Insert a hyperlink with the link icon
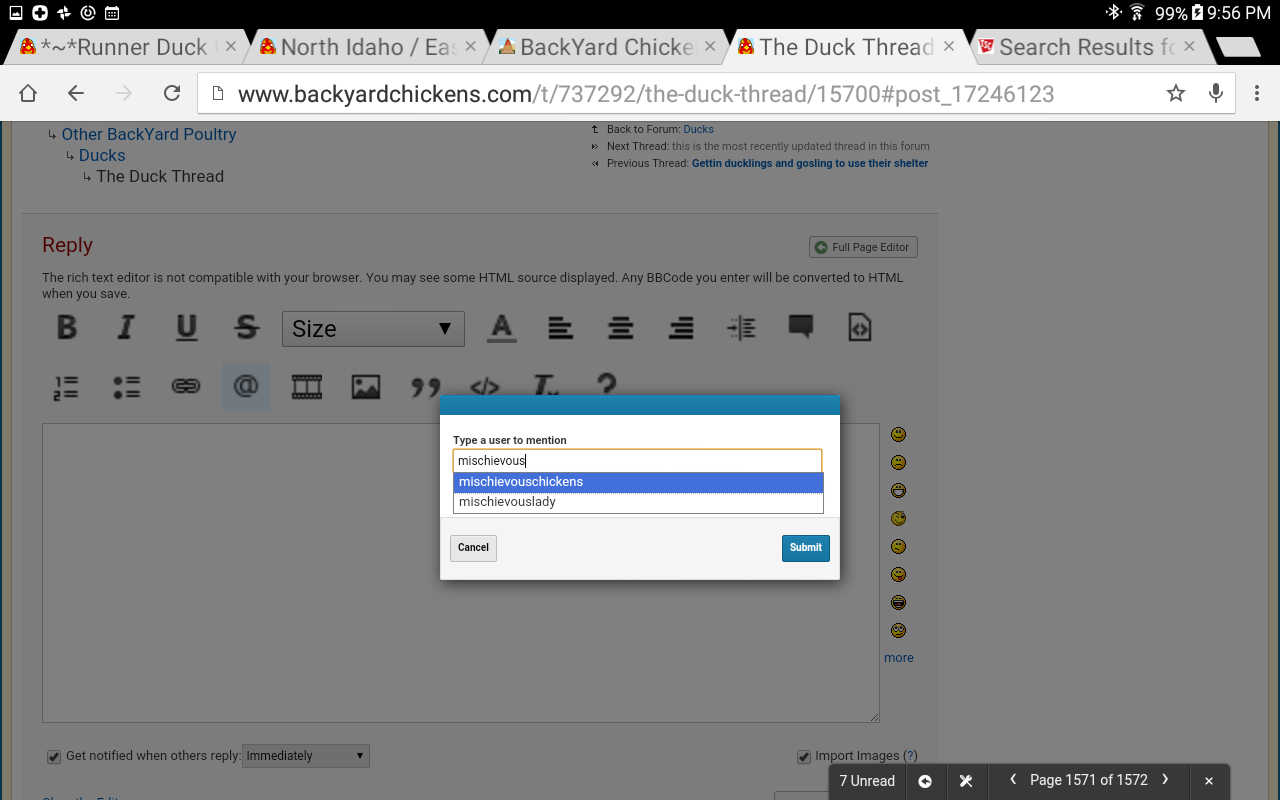The width and height of the screenshot is (1280, 800). click(186, 387)
